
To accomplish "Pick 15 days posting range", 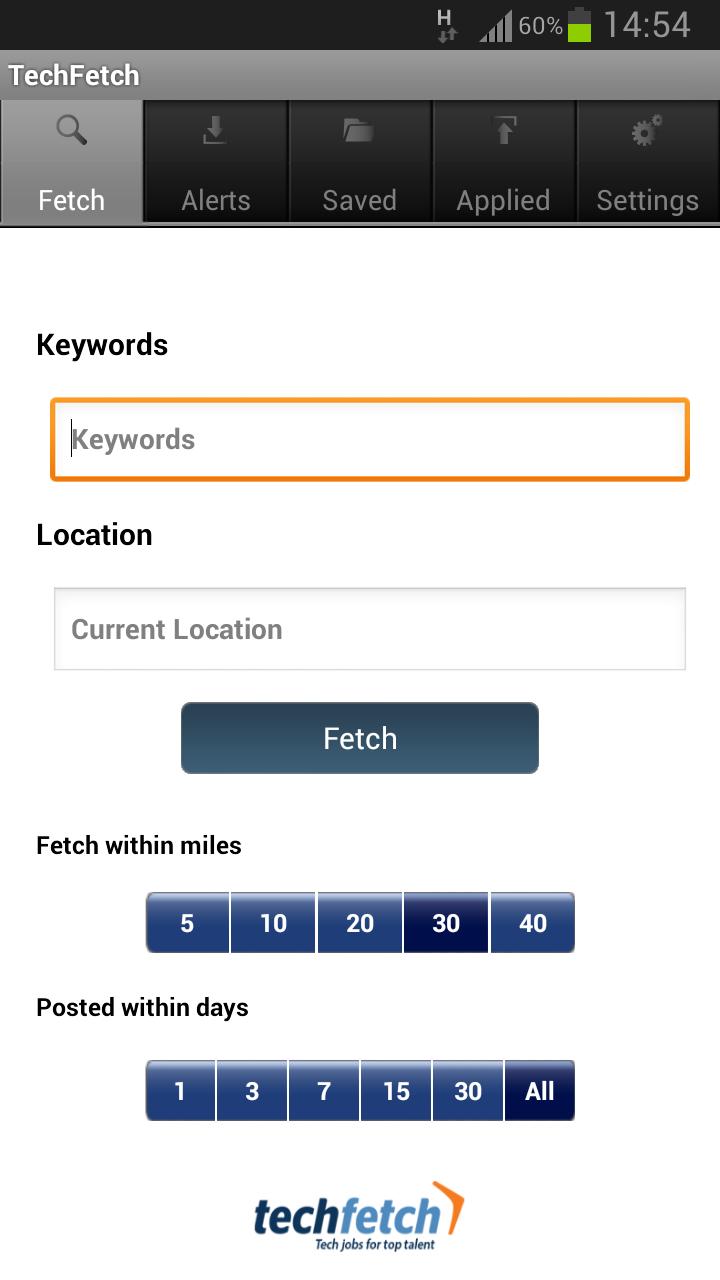I will click(x=395, y=1091).
